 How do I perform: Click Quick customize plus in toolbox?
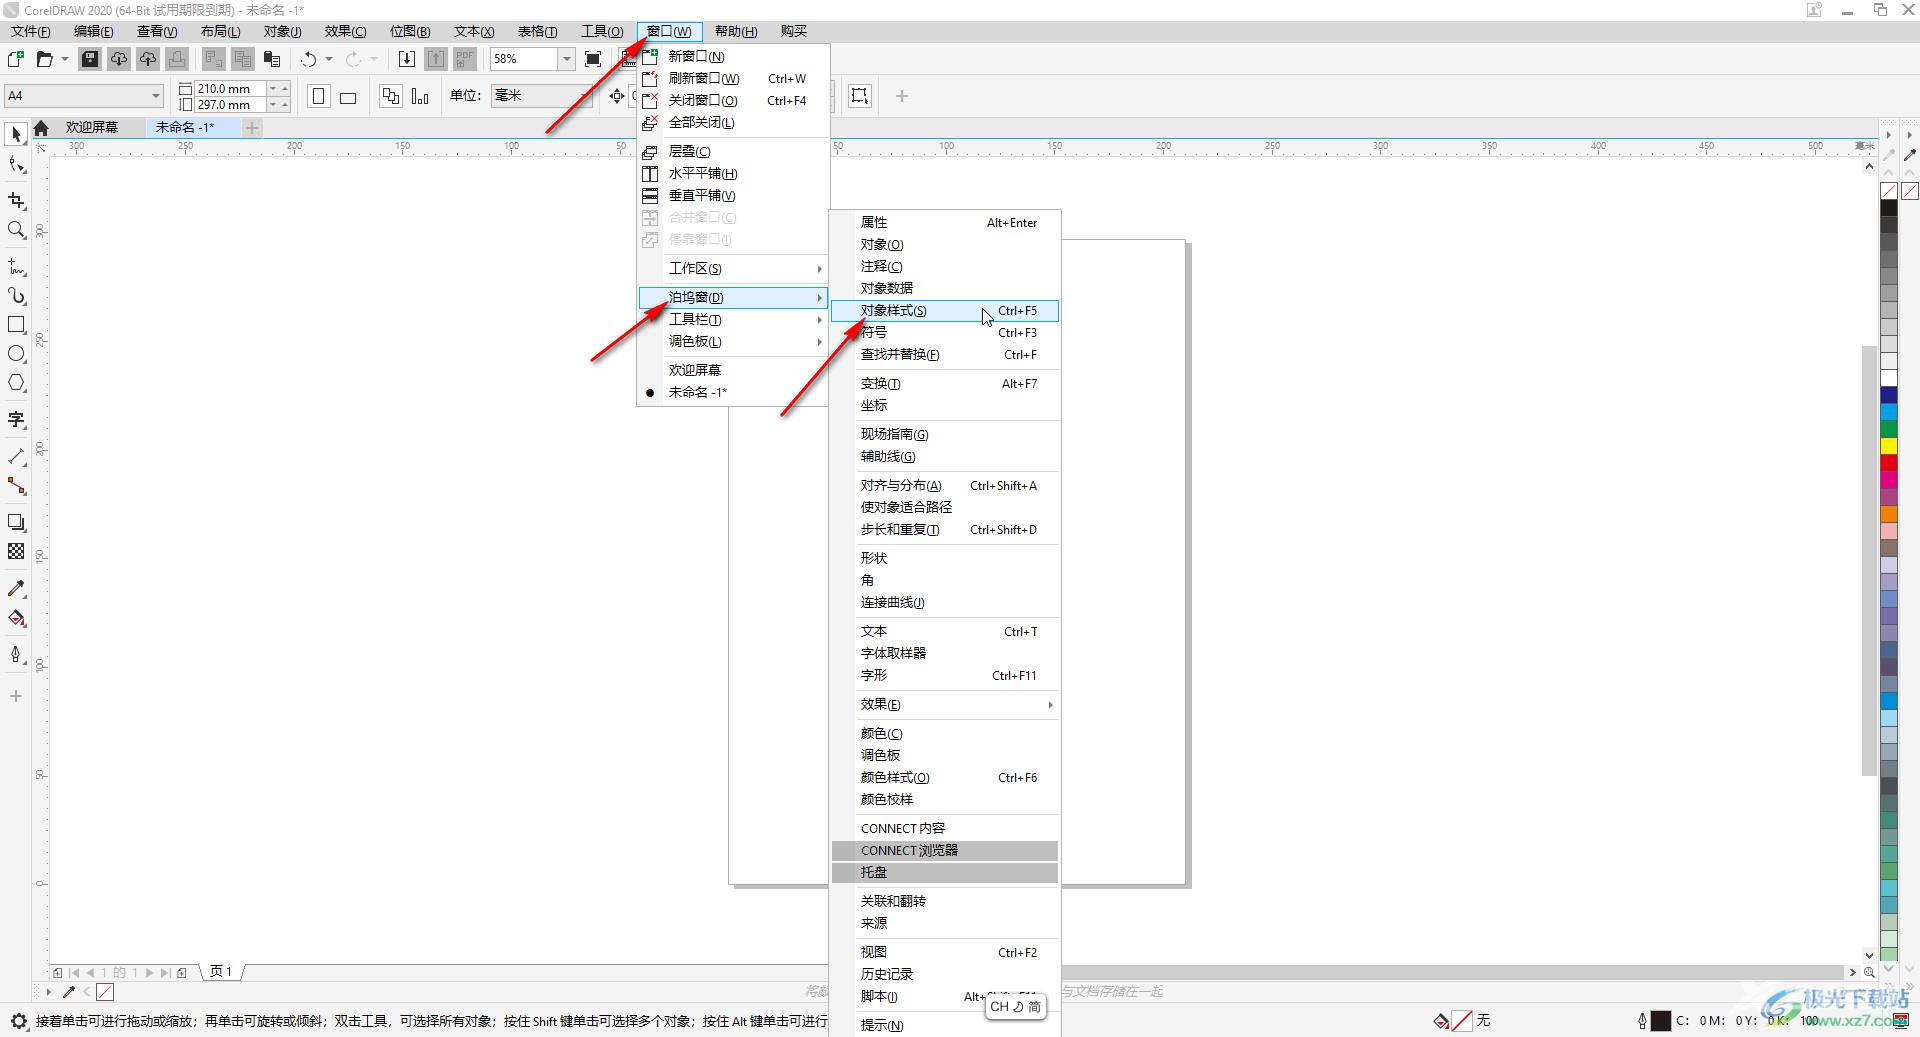click(16, 696)
